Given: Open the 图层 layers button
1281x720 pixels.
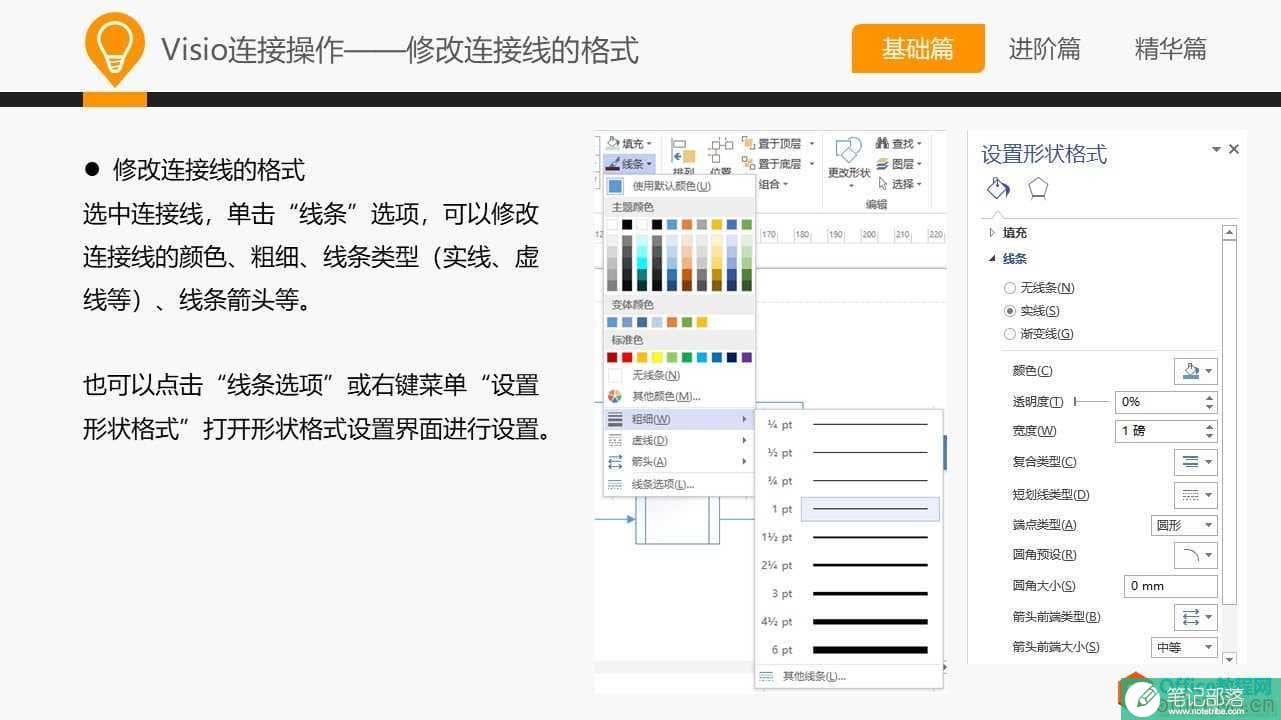Looking at the screenshot, I should 898,163.
